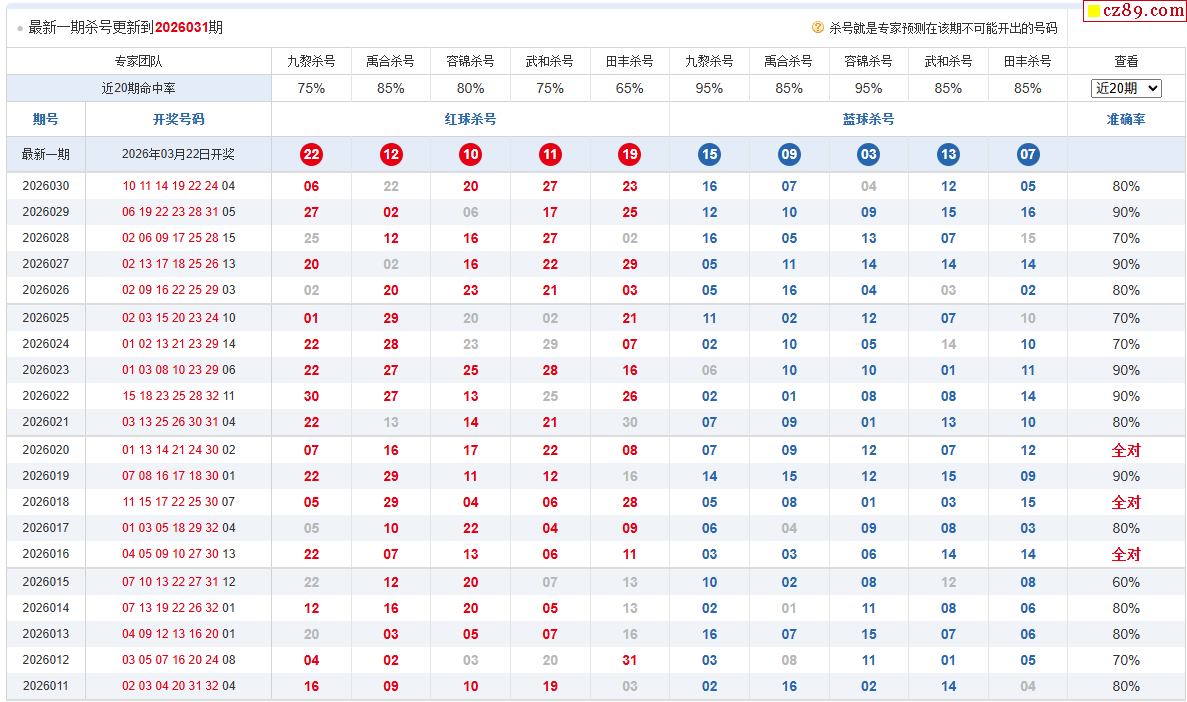The width and height of the screenshot is (1187, 702).
Task: Click draw numbers 10 11 14 19 22 24 04
Action: 179,186
